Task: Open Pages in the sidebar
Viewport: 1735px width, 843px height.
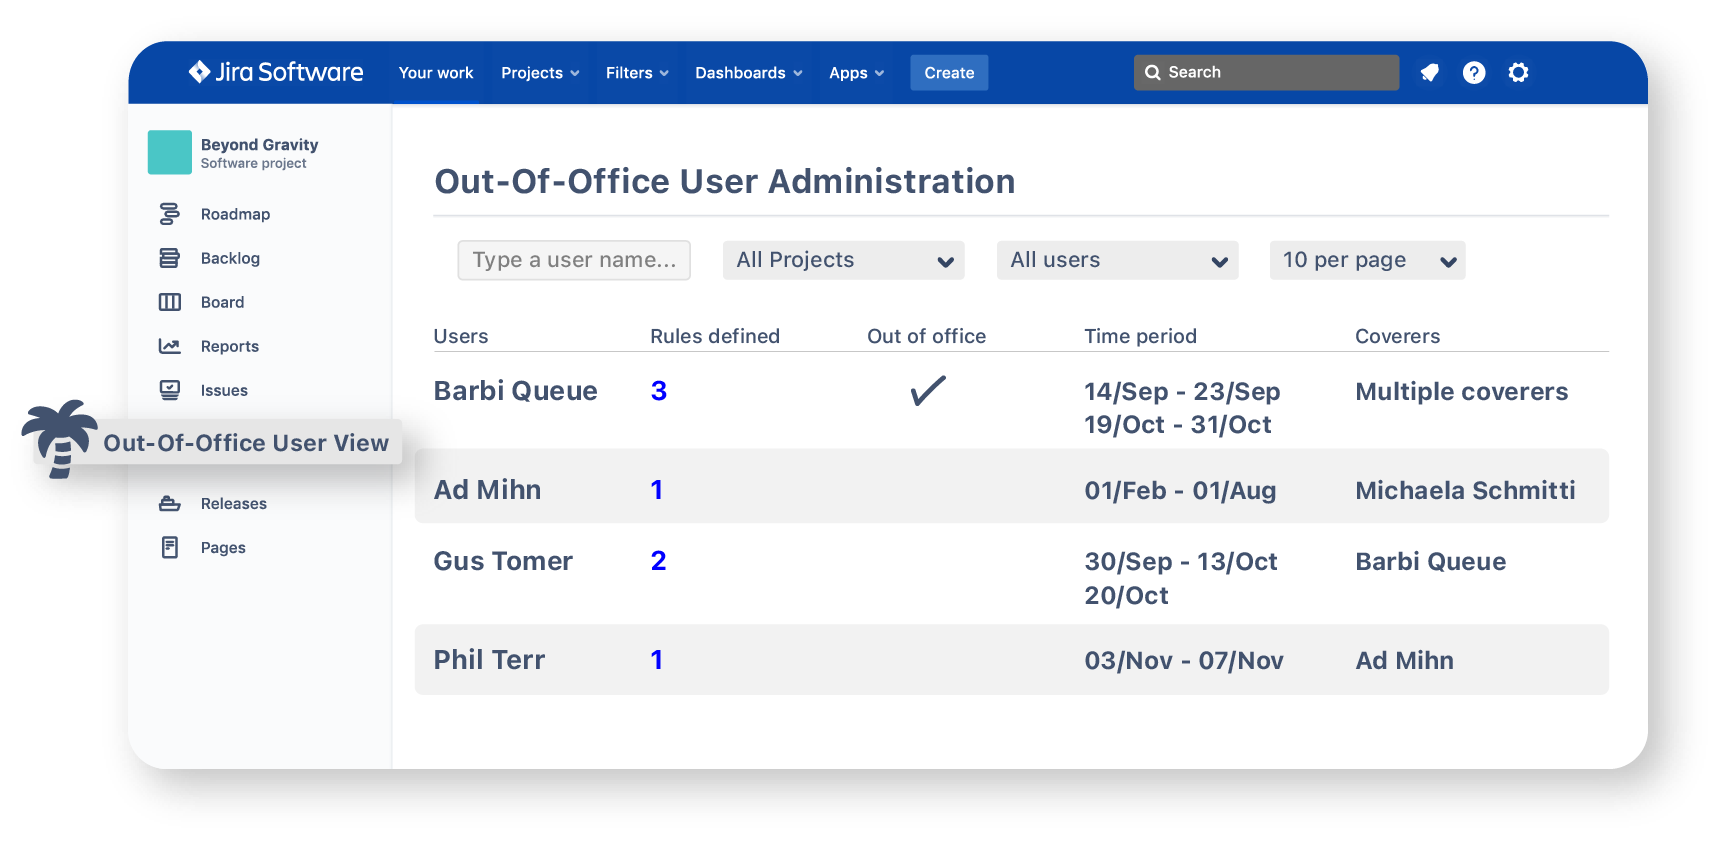Action: (x=223, y=547)
